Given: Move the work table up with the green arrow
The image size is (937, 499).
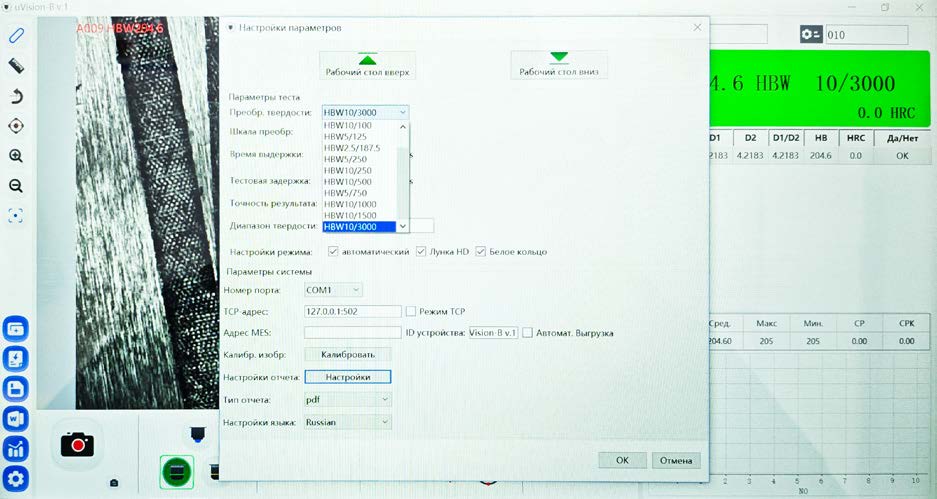Looking at the screenshot, I should (x=368, y=65).
